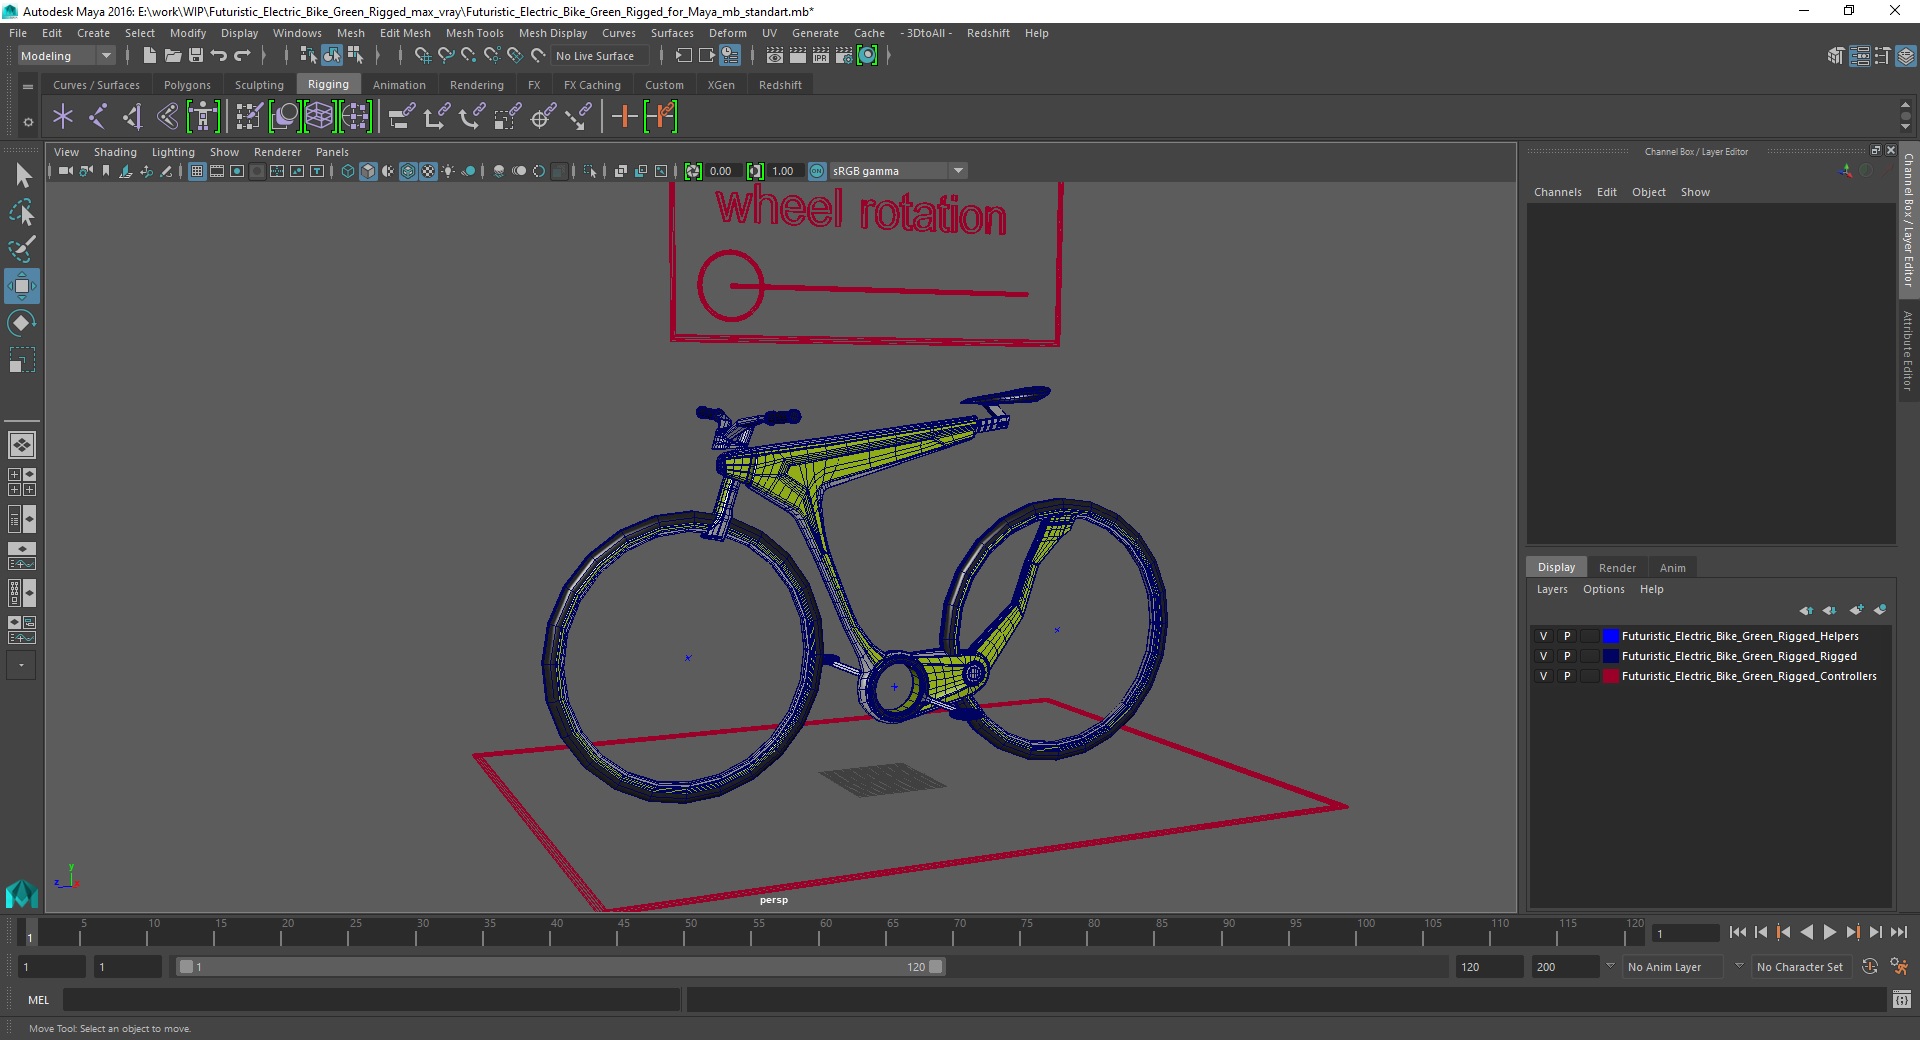1920x1040 pixels.
Task: Undo the last action
Action: (x=219, y=56)
